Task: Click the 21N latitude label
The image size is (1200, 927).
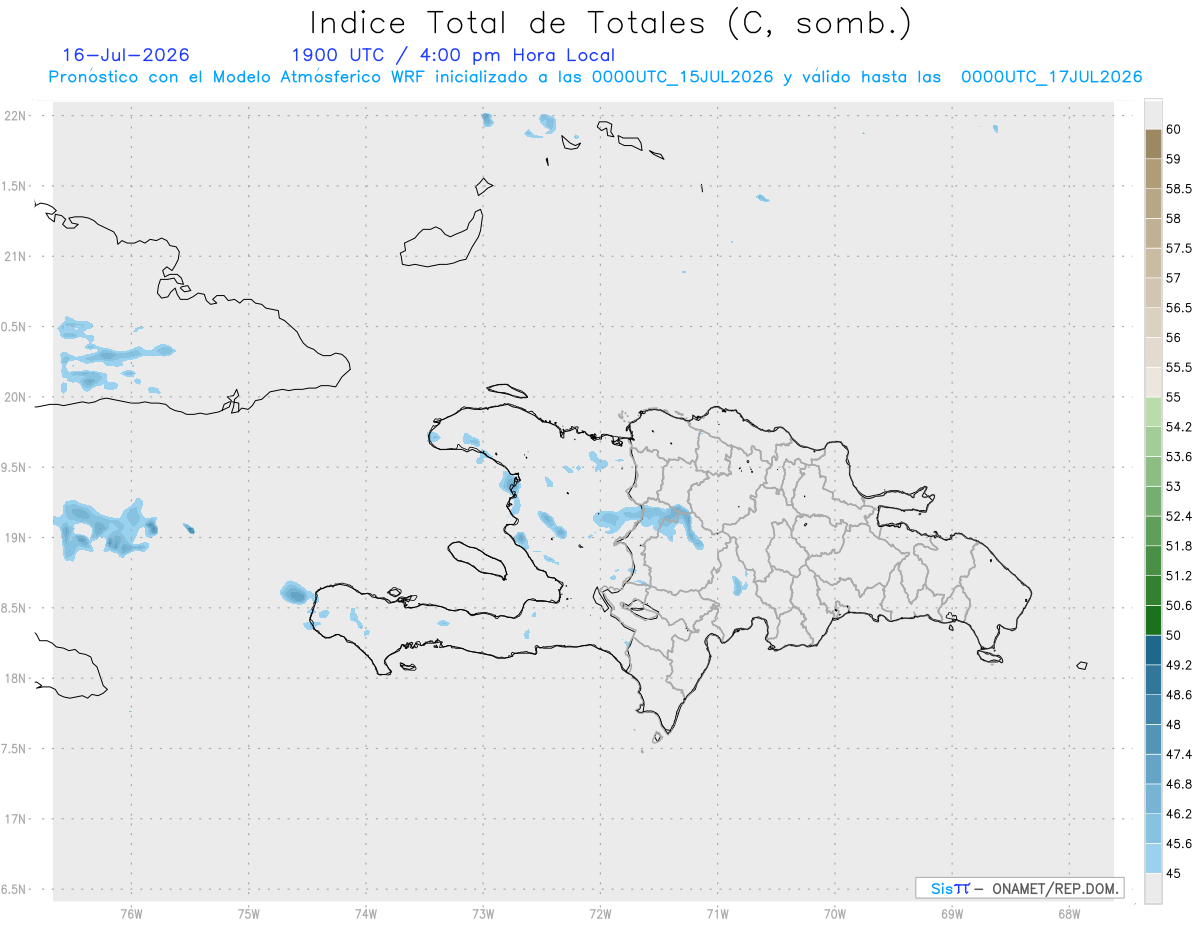Action: 16,256
